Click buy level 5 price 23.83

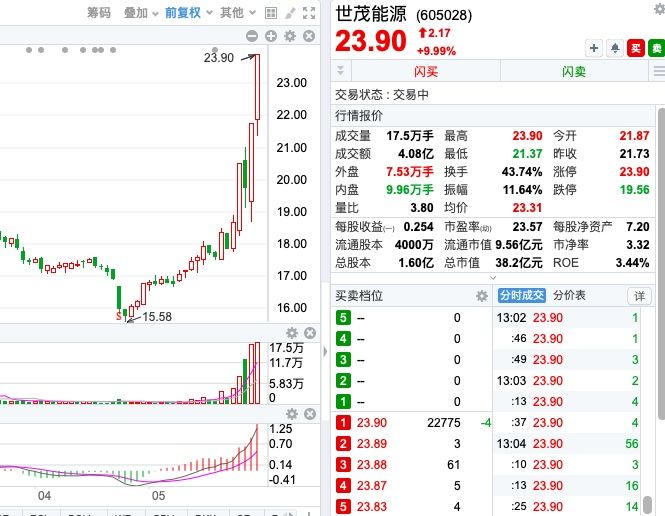372,507
